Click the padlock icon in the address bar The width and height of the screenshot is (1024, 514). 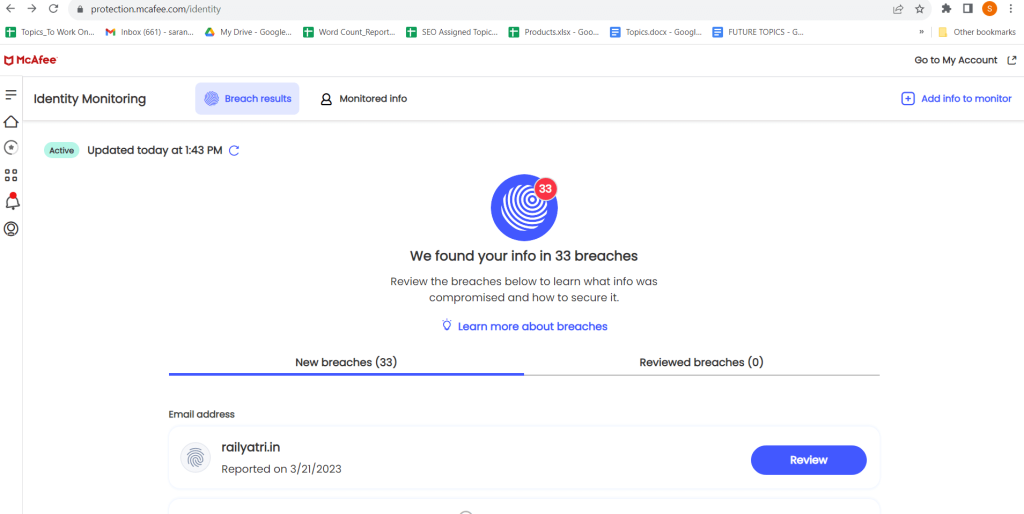click(x=80, y=9)
